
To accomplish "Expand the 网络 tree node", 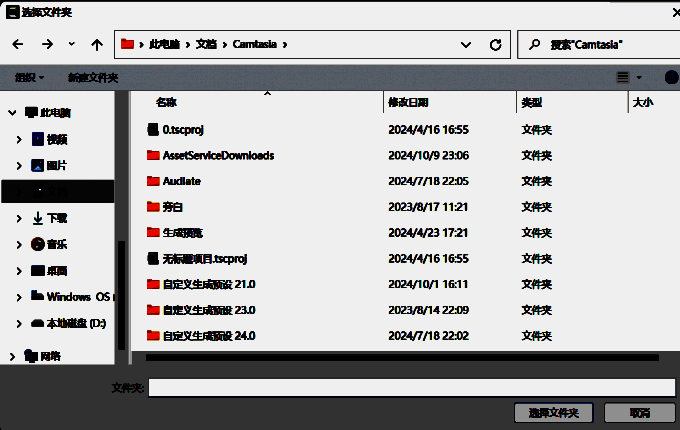I will tap(10, 356).
